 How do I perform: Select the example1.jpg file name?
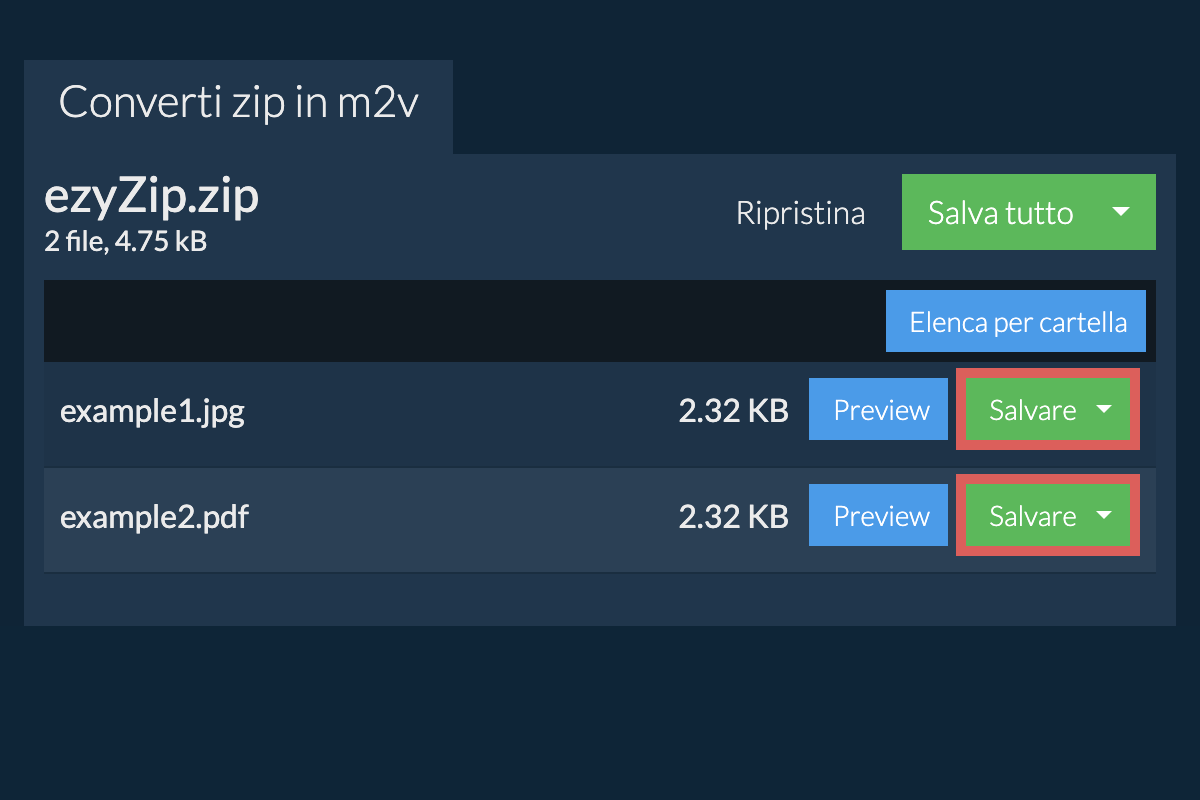tap(152, 411)
